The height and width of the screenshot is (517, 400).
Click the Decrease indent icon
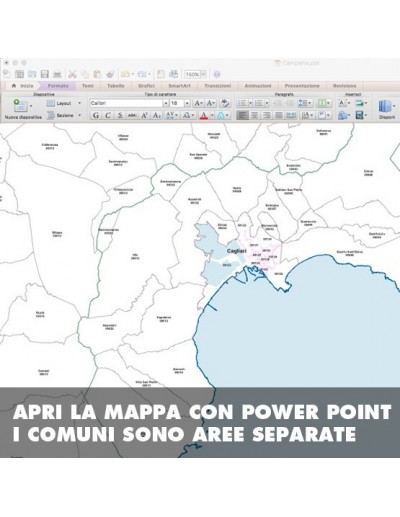[x=277, y=103]
